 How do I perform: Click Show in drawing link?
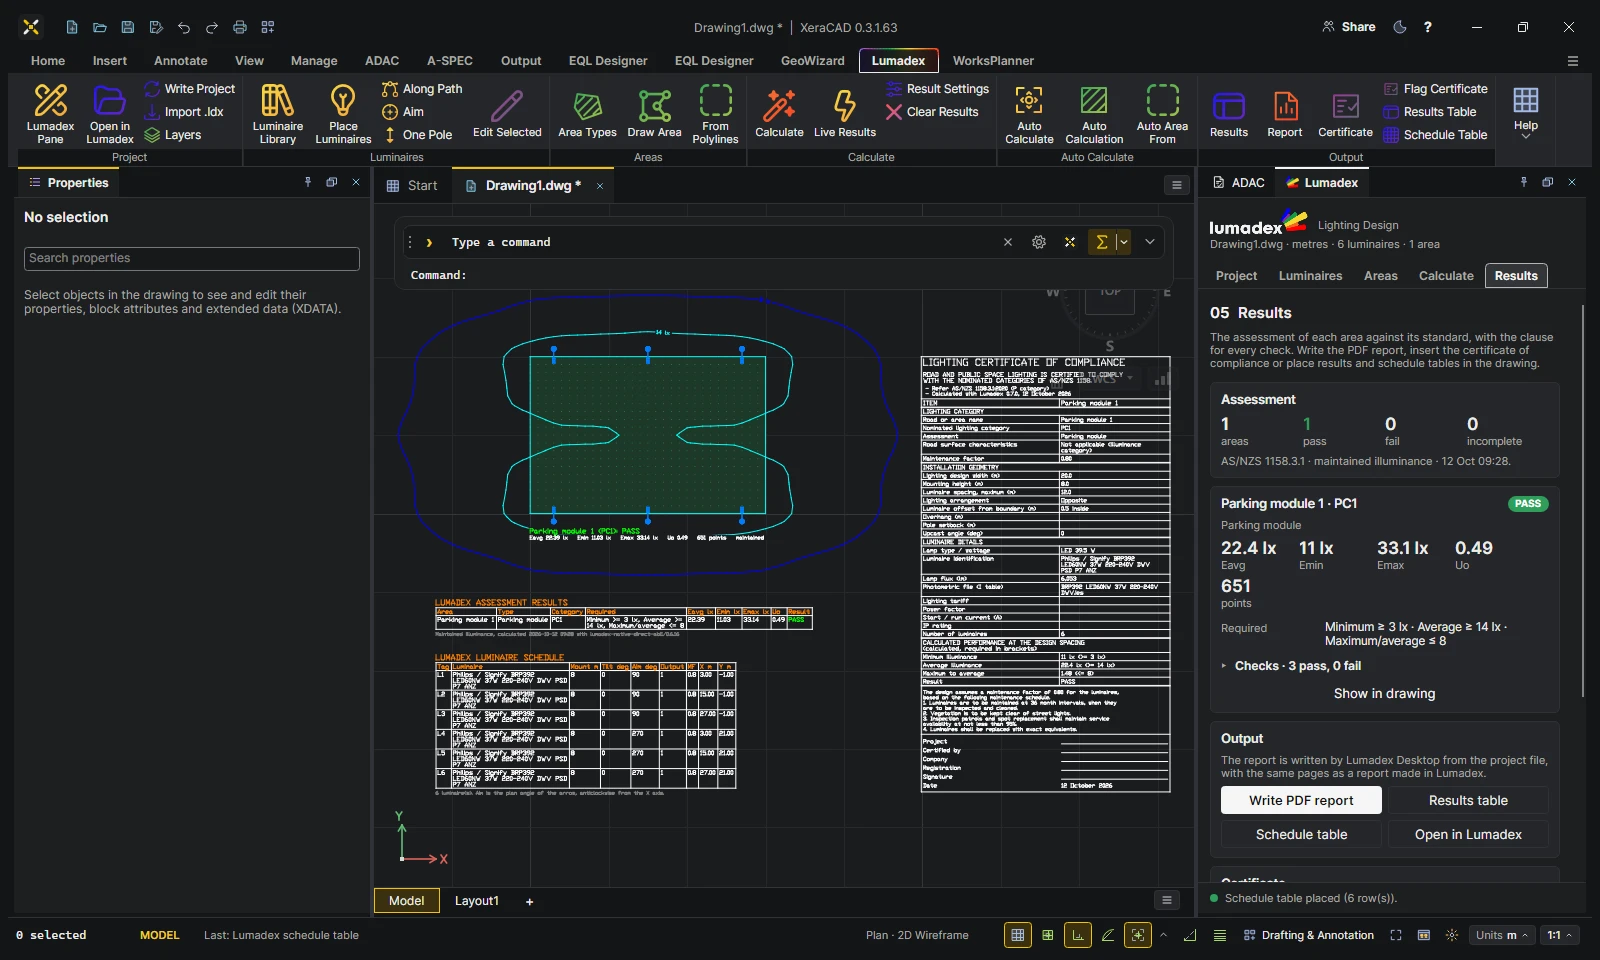1384,694
